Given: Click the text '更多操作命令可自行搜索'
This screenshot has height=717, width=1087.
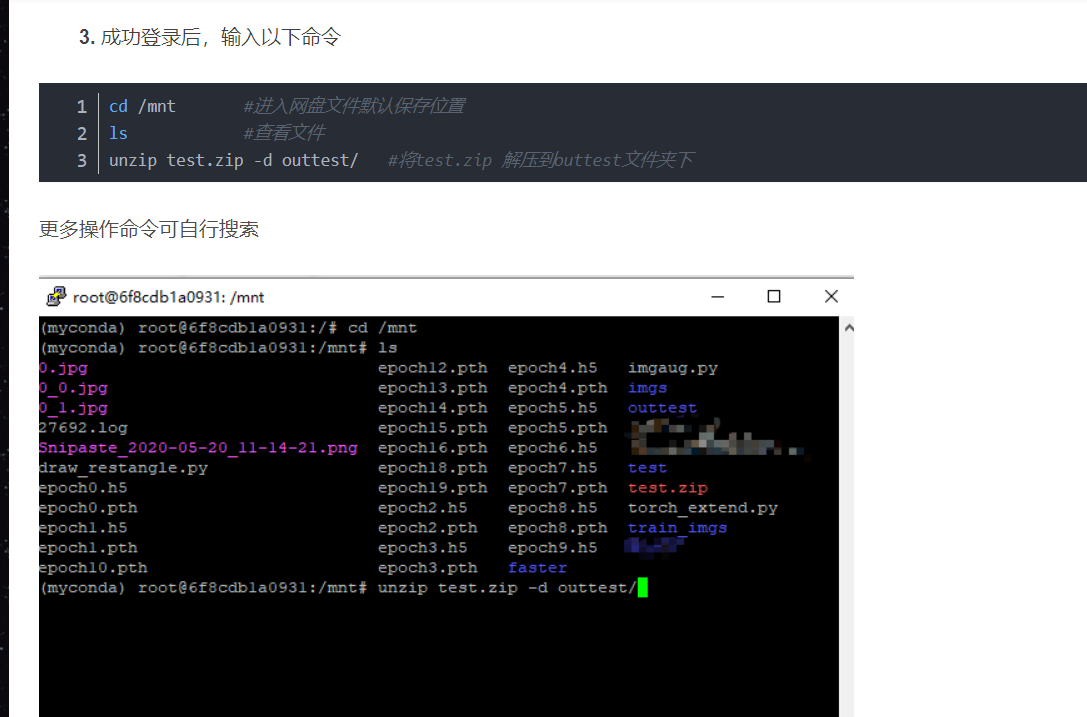Looking at the screenshot, I should pyautogui.click(x=149, y=229).
